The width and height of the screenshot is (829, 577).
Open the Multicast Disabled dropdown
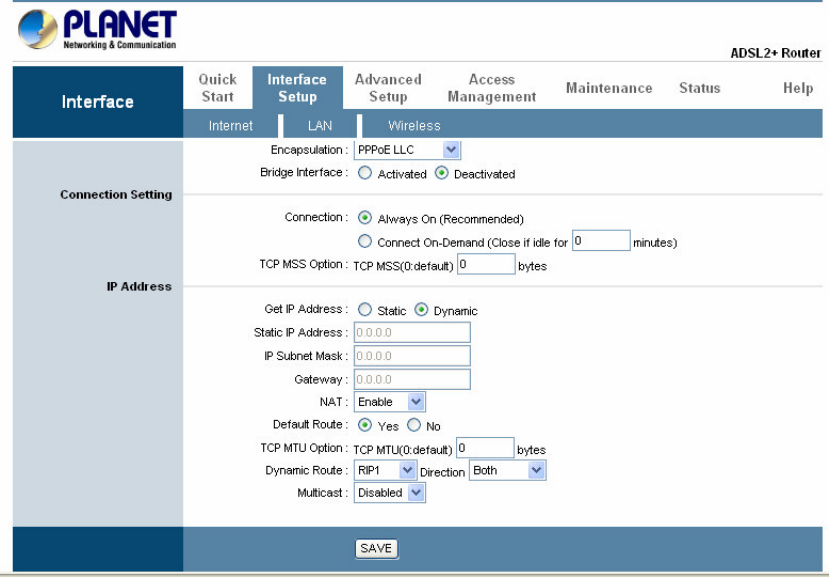pyautogui.click(x=390, y=493)
